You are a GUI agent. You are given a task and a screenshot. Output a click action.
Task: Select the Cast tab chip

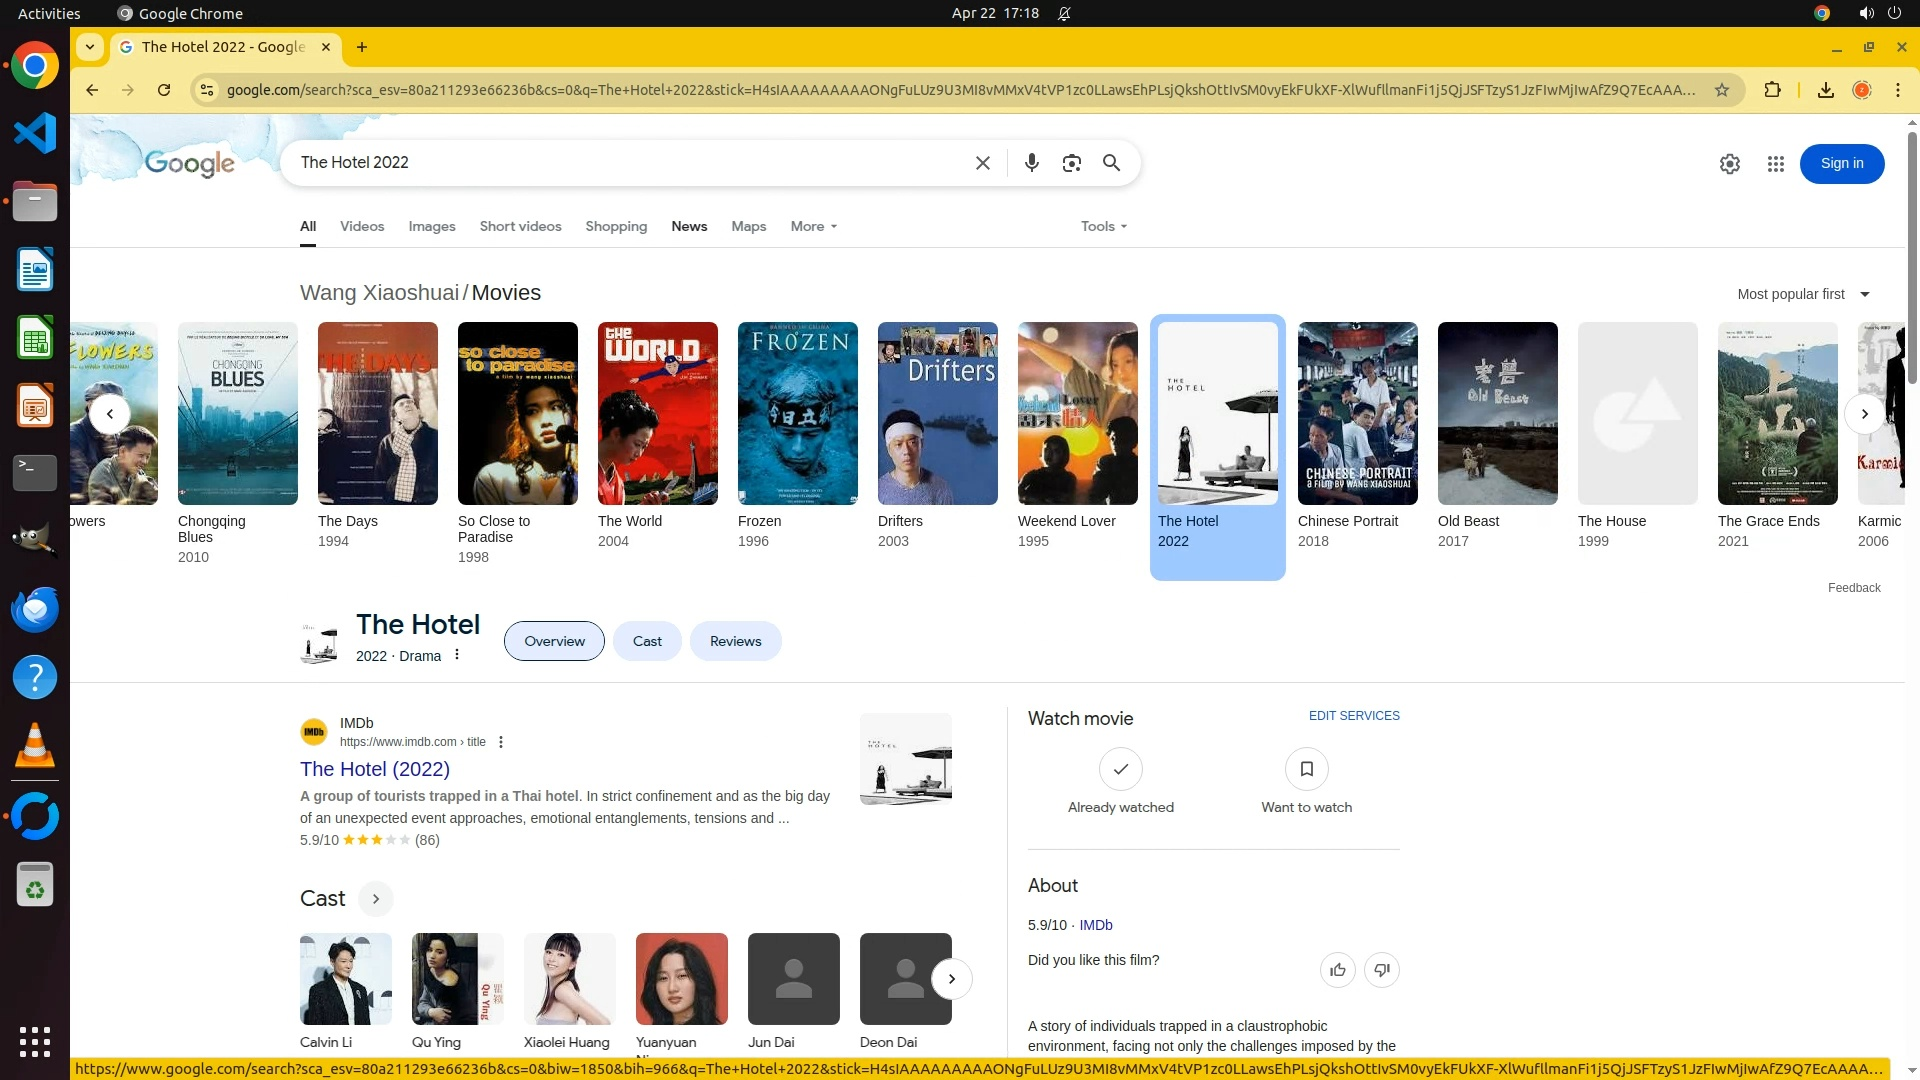[647, 641]
